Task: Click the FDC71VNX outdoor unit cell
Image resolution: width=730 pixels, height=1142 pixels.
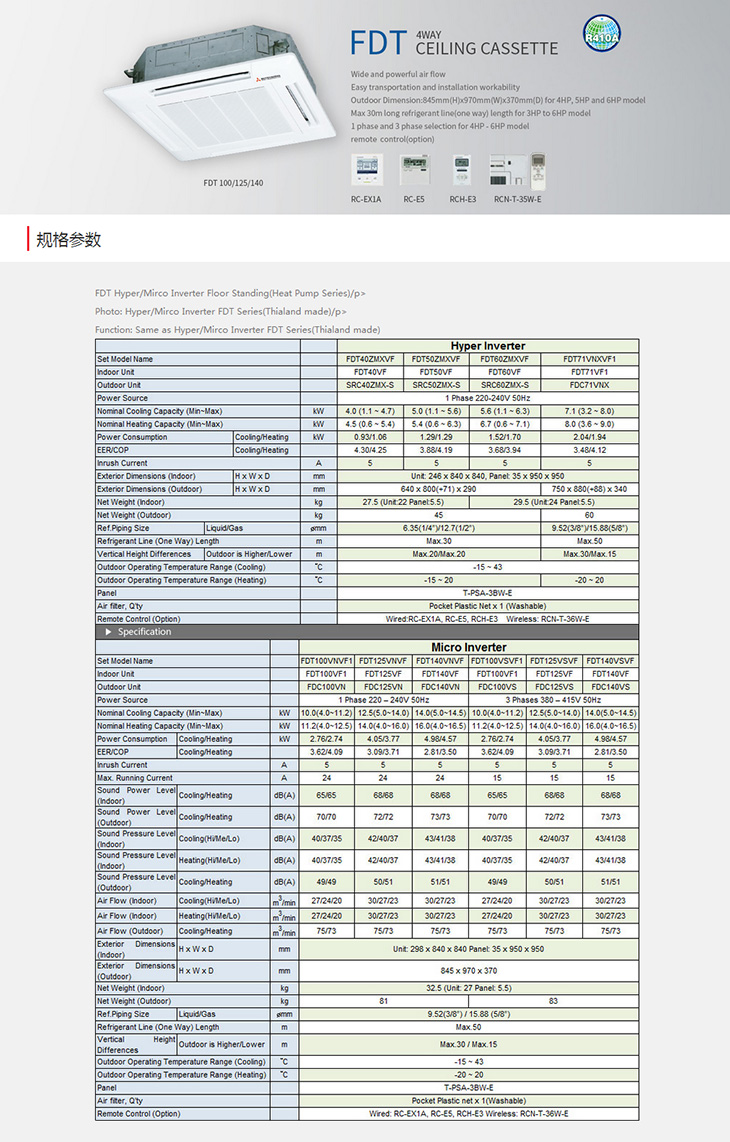Action: 589,385
